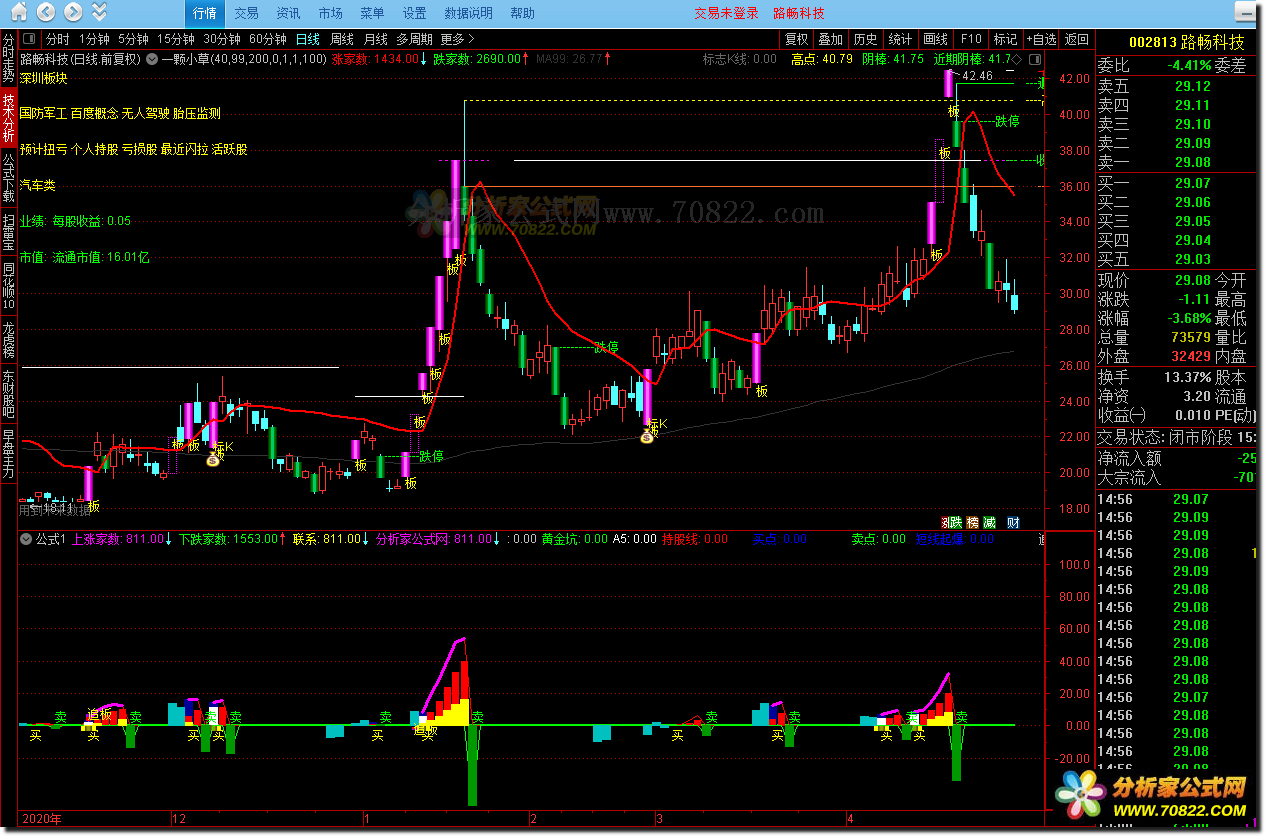Open 扫雷宝 sidebar tab
Image resolution: width=1266 pixels, height=836 pixels.
tap(9, 231)
